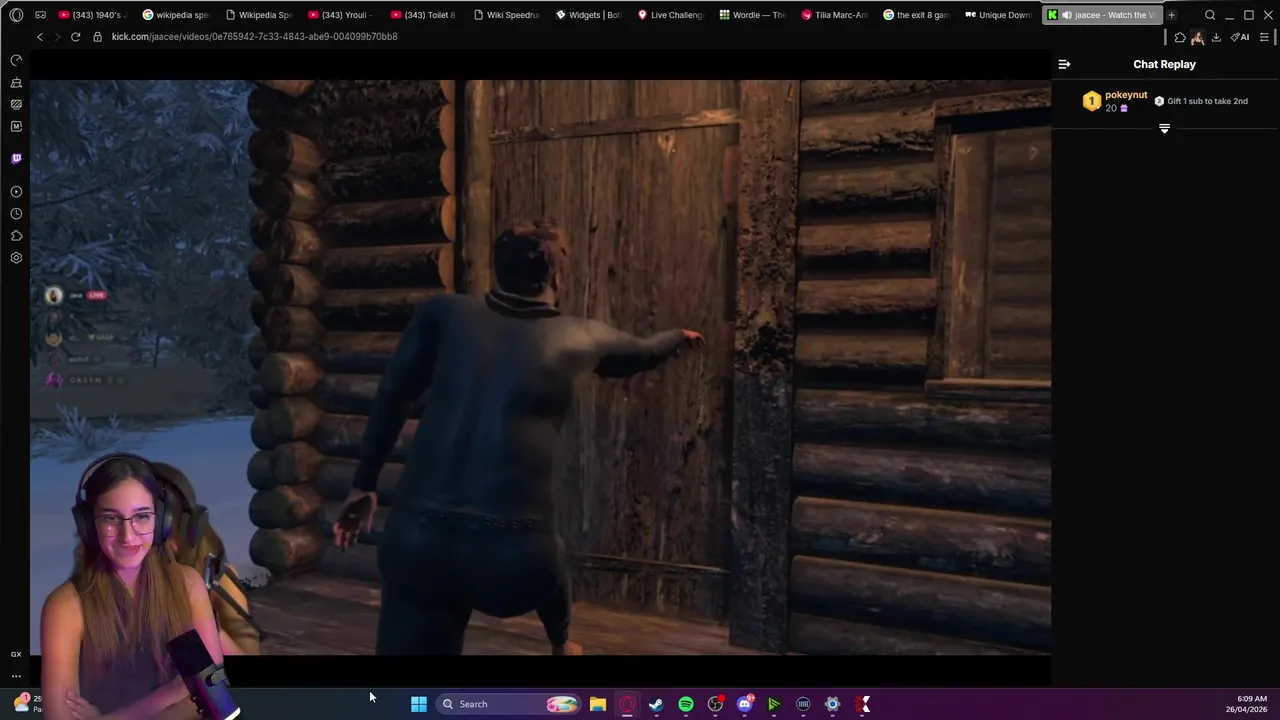
Task: Open site security padlock info
Action: [97, 37]
